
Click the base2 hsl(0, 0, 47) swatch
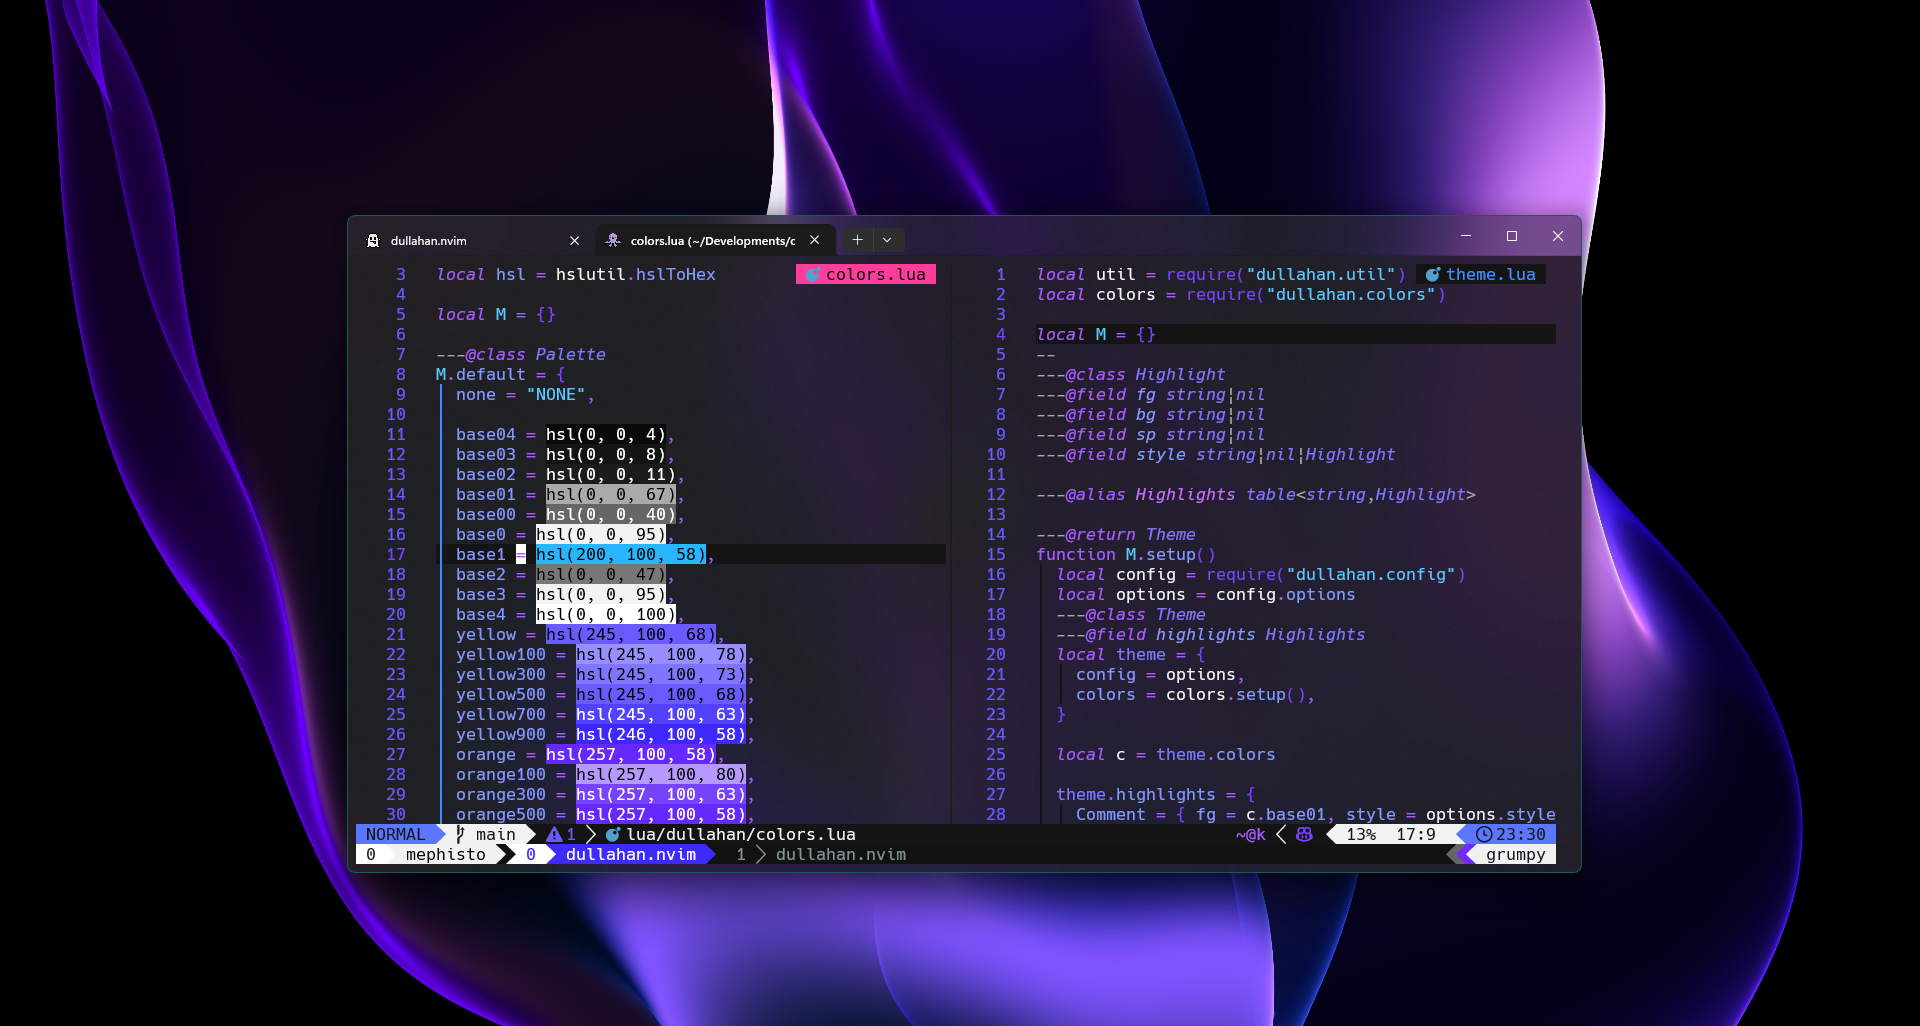tap(601, 574)
